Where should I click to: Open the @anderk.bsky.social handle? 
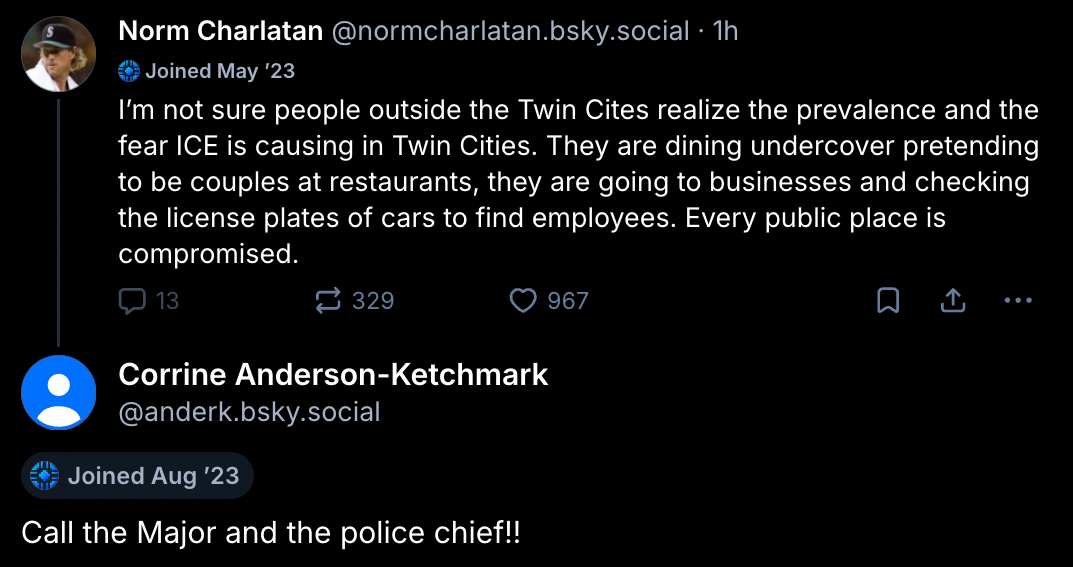pos(249,412)
